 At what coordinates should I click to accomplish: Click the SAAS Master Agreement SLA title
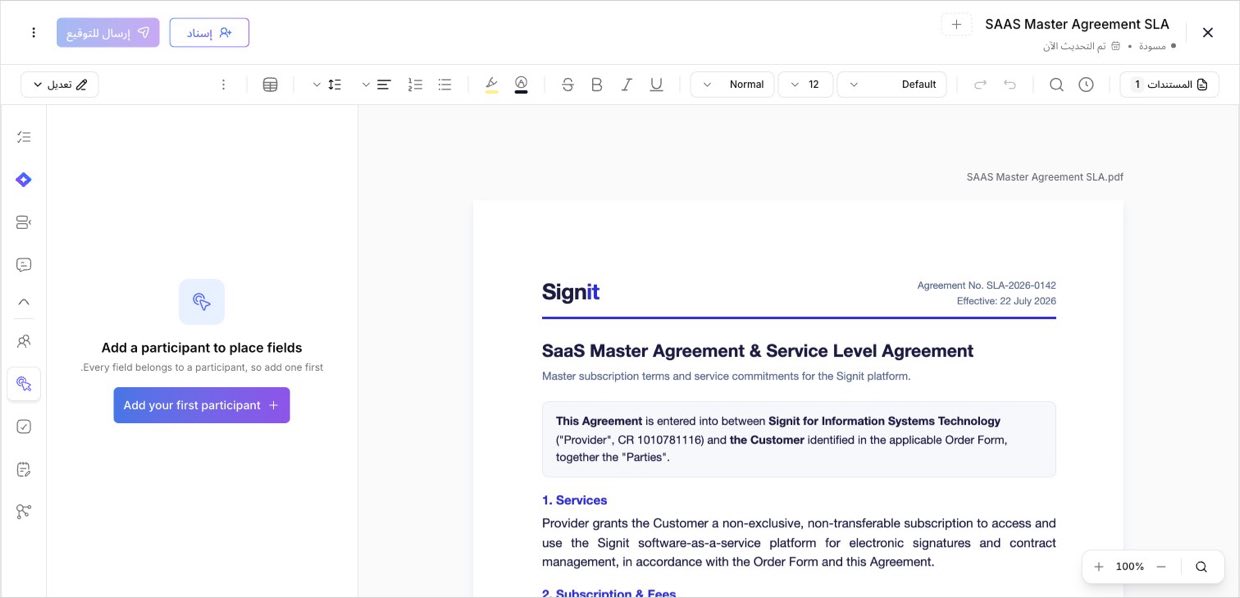coord(1077,24)
